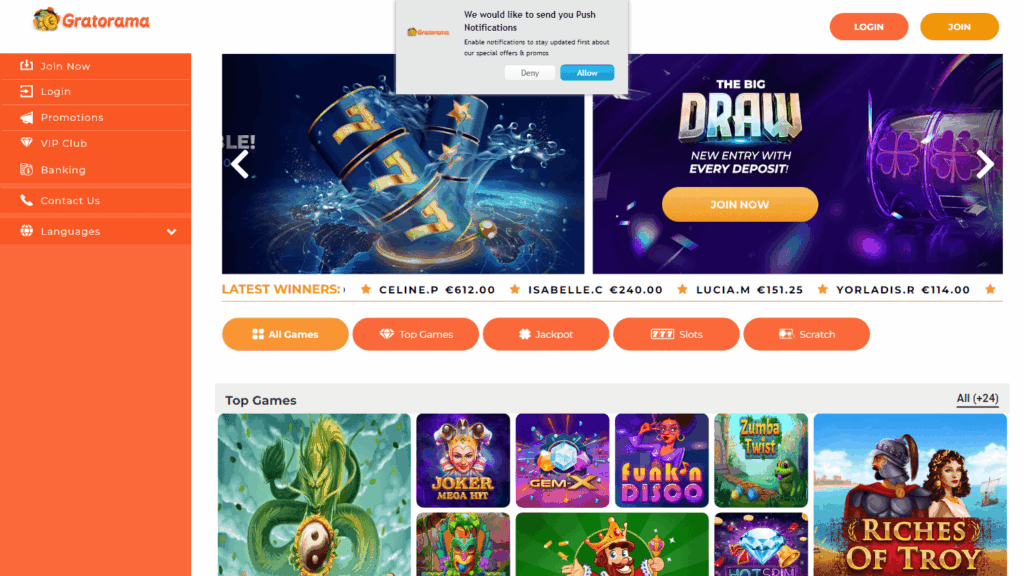Screen dimensions: 1024x576
Task: Open the Slots category tab
Action: 677,334
